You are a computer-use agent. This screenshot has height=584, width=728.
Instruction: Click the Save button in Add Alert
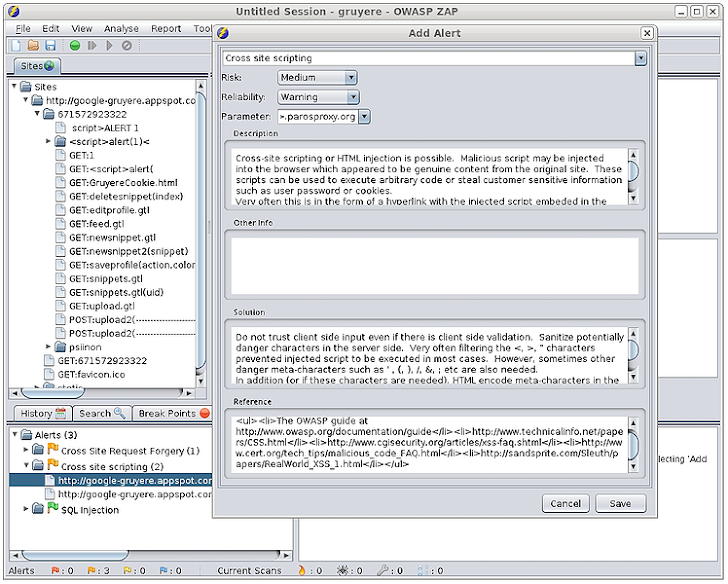pyautogui.click(x=620, y=504)
